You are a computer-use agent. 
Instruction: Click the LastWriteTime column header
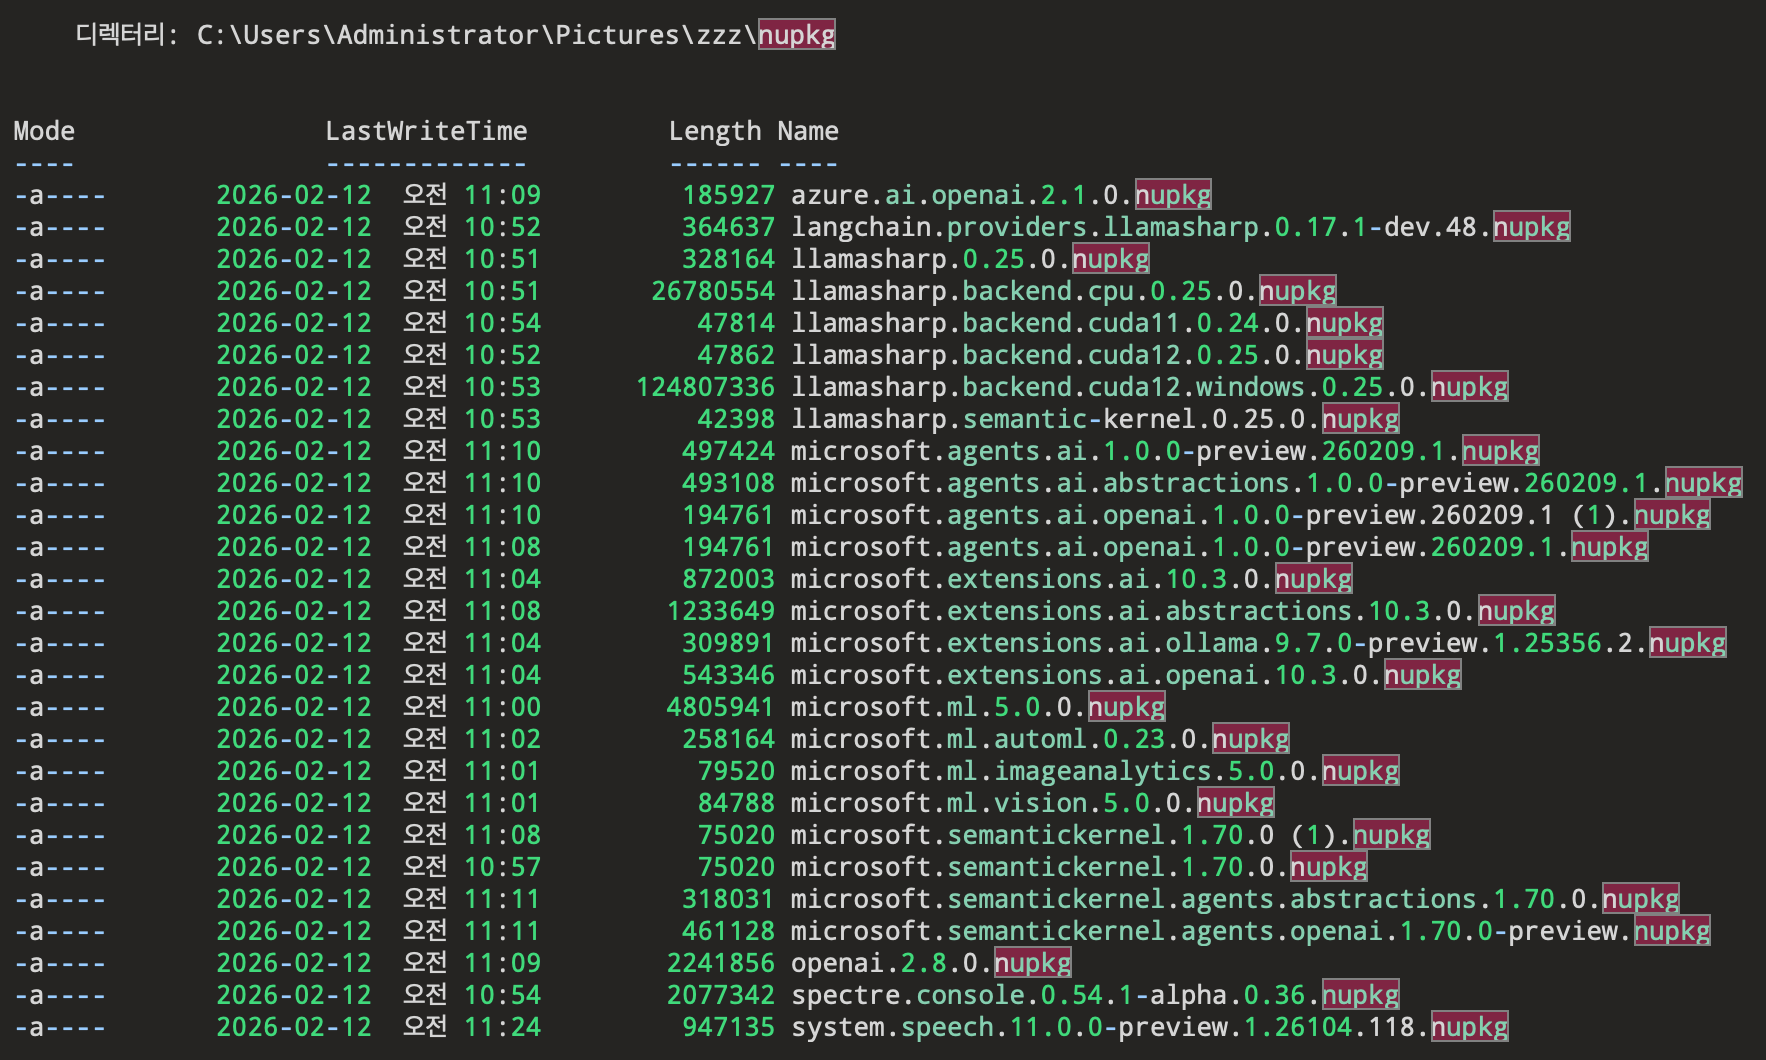426,131
